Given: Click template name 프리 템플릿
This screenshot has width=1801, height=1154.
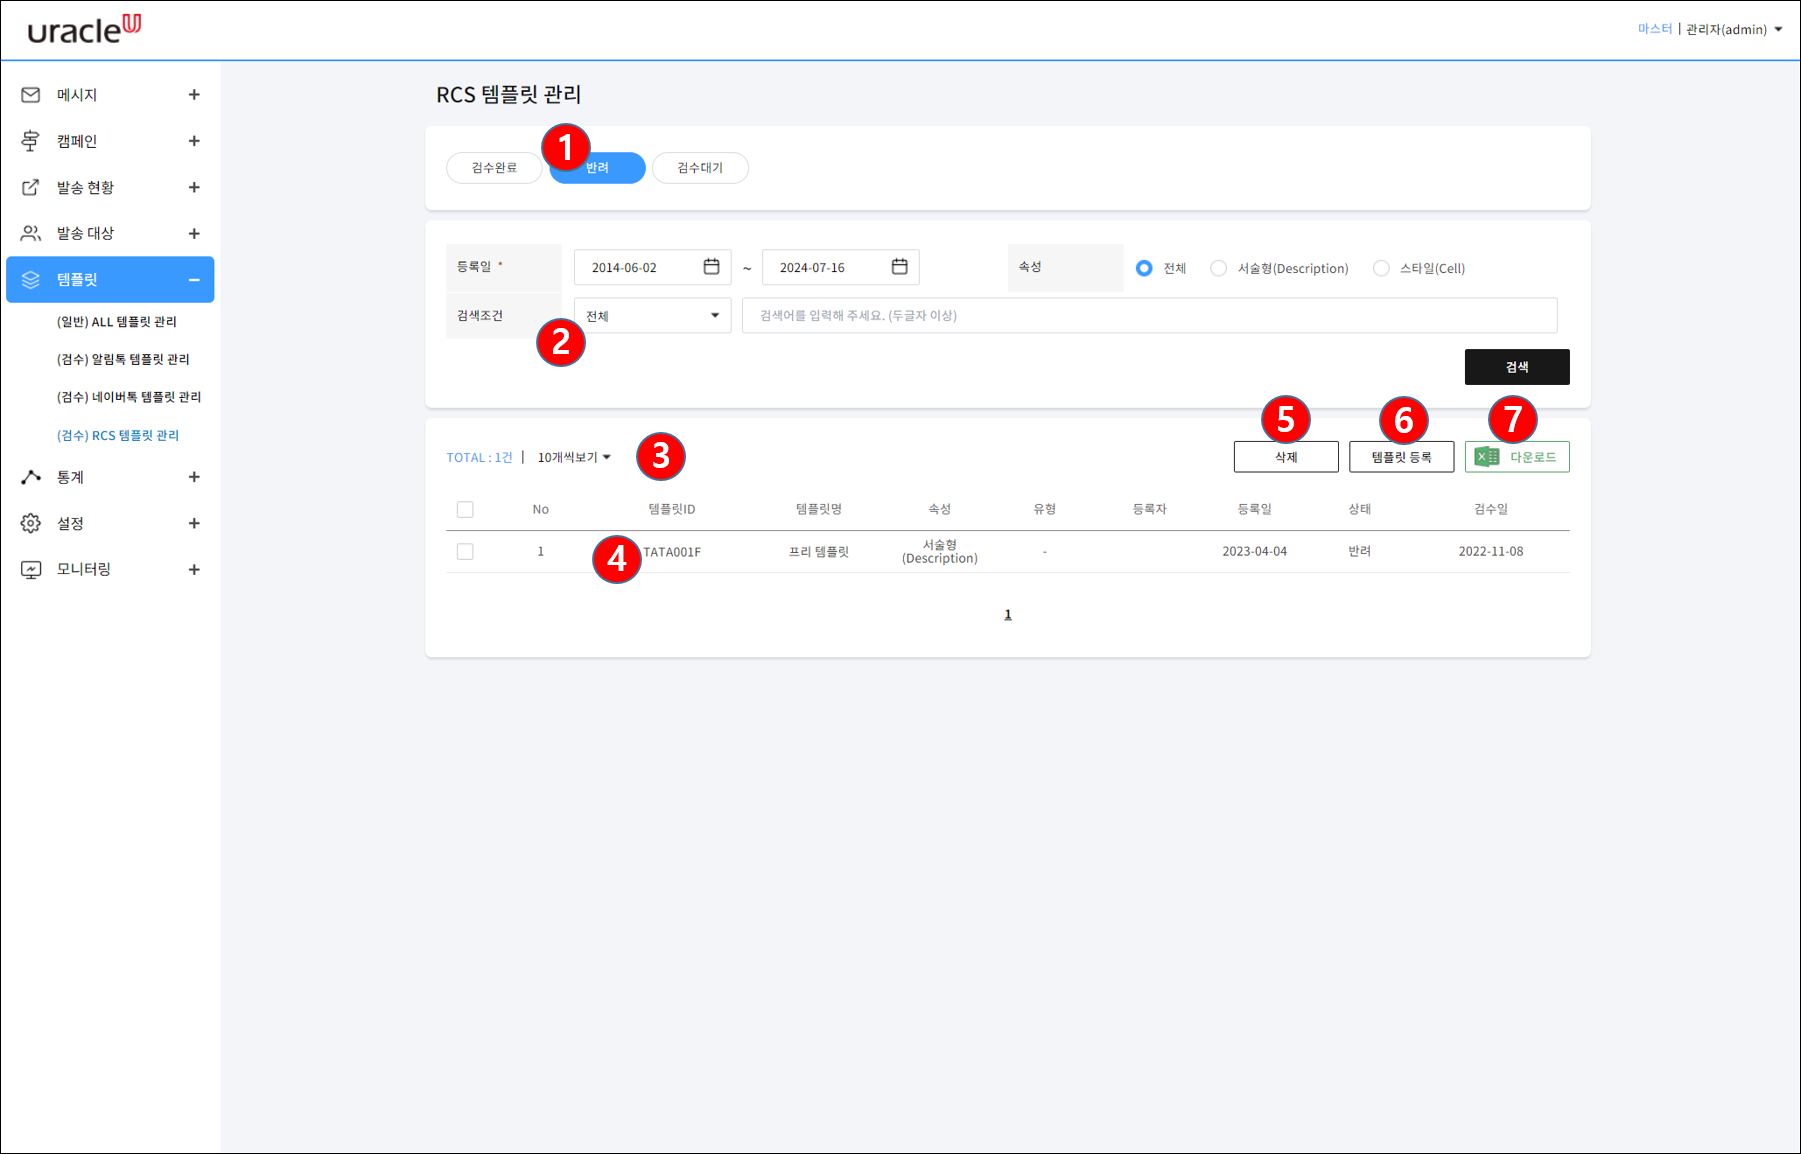Looking at the screenshot, I should pos(819,552).
